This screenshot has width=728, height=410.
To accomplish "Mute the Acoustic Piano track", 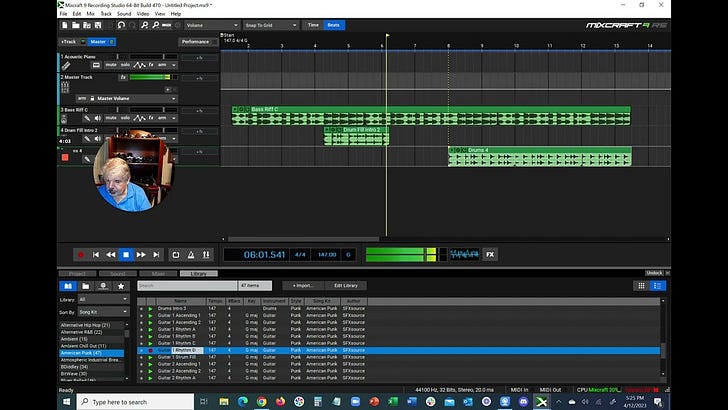I will [x=111, y=65].
